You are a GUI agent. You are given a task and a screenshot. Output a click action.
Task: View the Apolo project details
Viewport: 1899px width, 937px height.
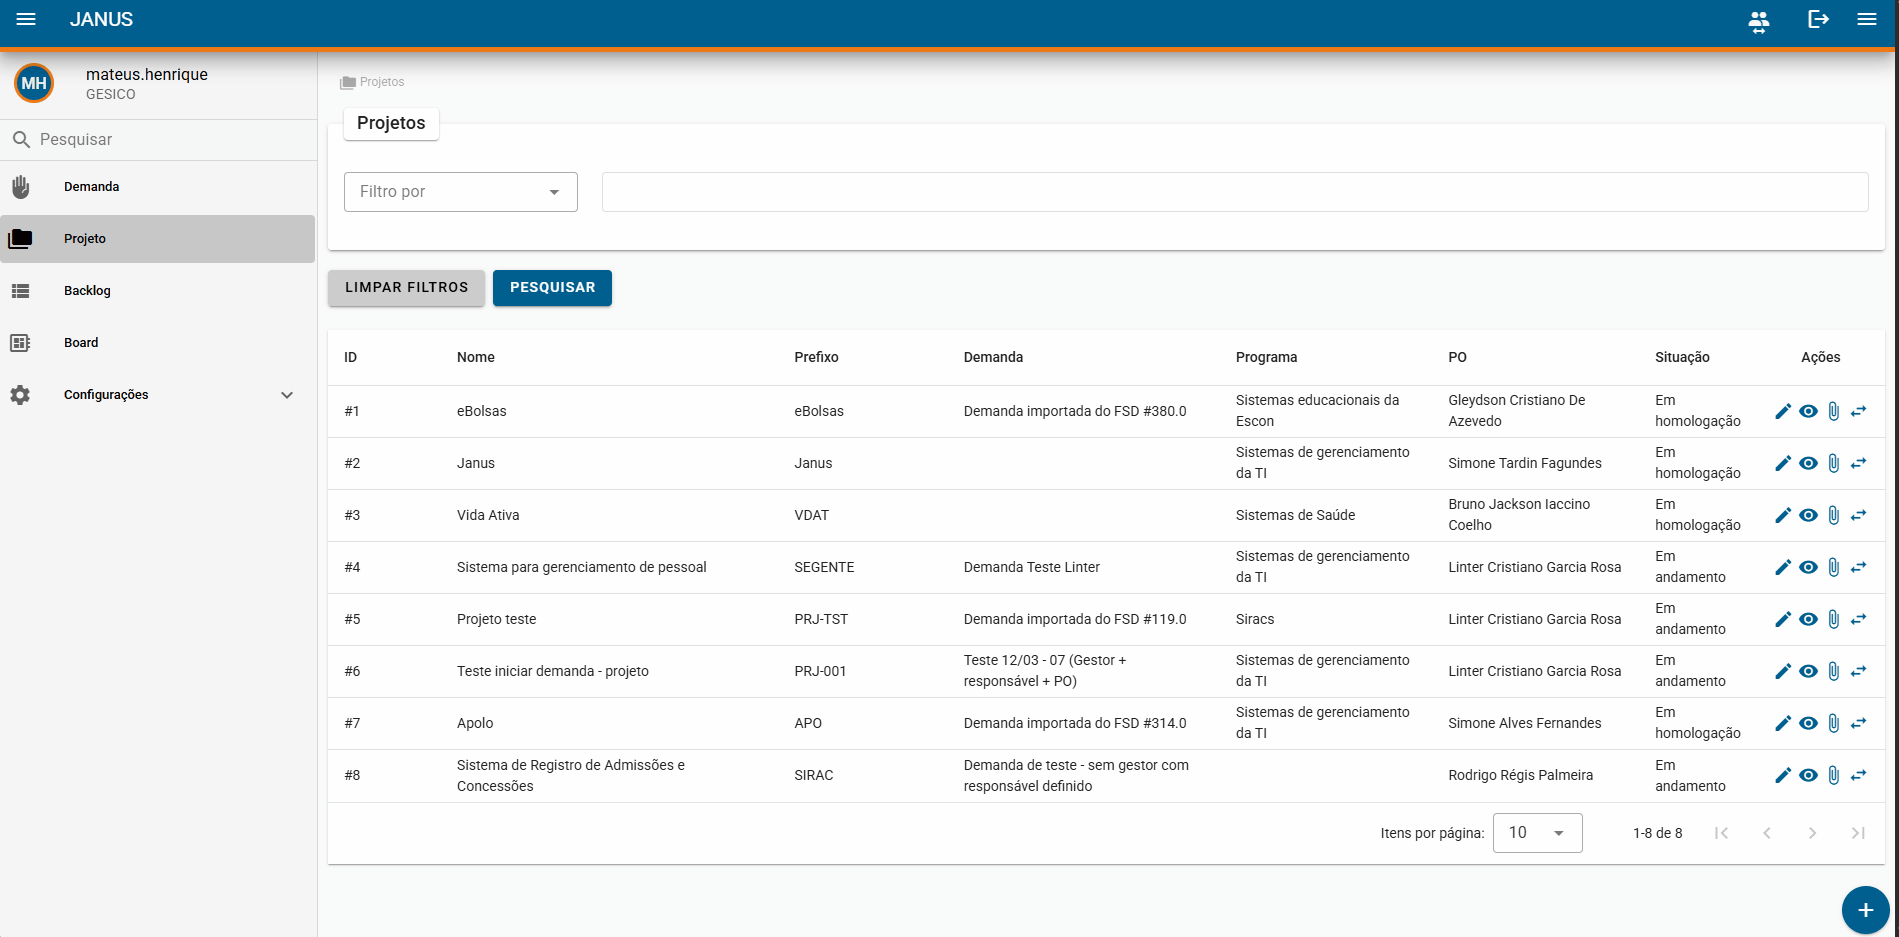1808,723
